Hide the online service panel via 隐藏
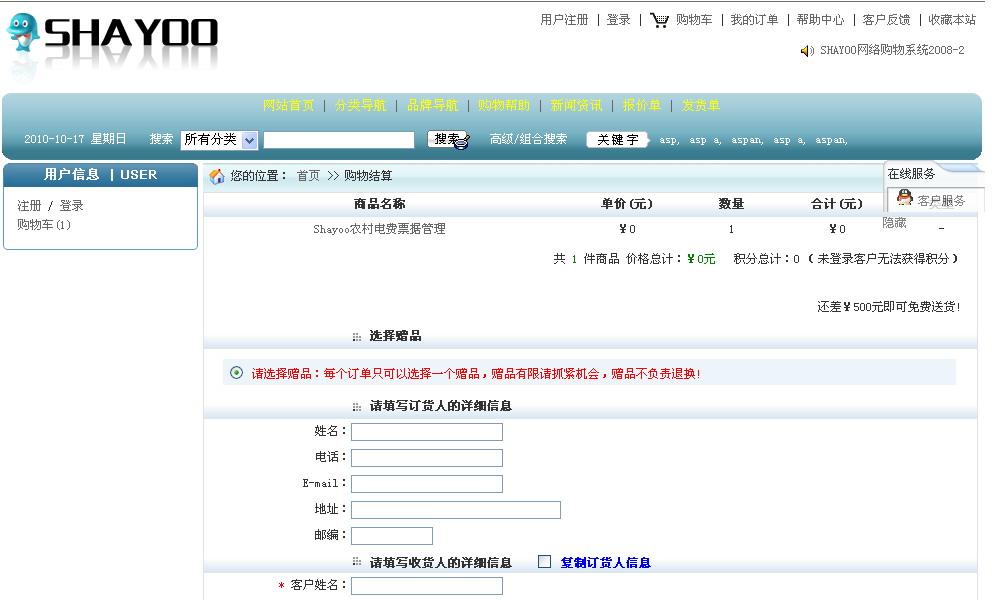The width and height of the screenshot is (995, 600). (x=894, y=223)
